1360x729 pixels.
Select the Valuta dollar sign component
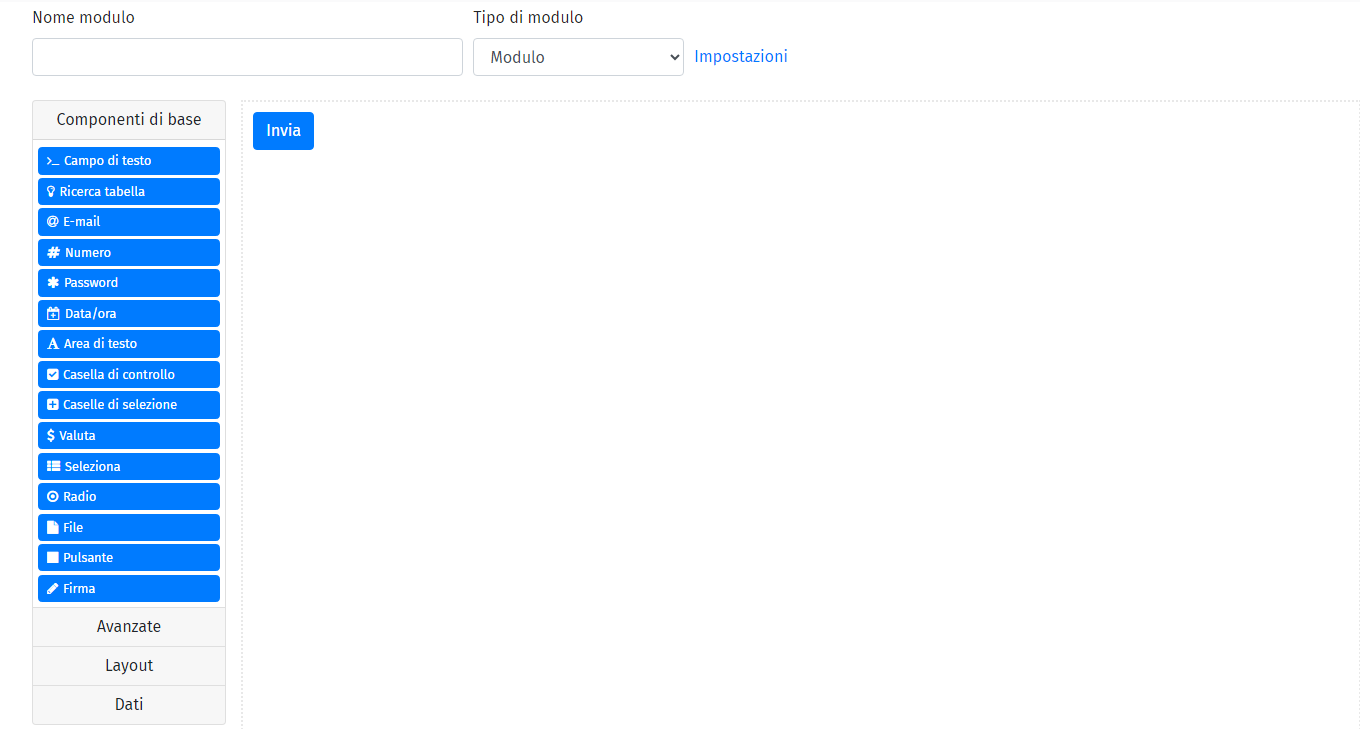point(128,435)
